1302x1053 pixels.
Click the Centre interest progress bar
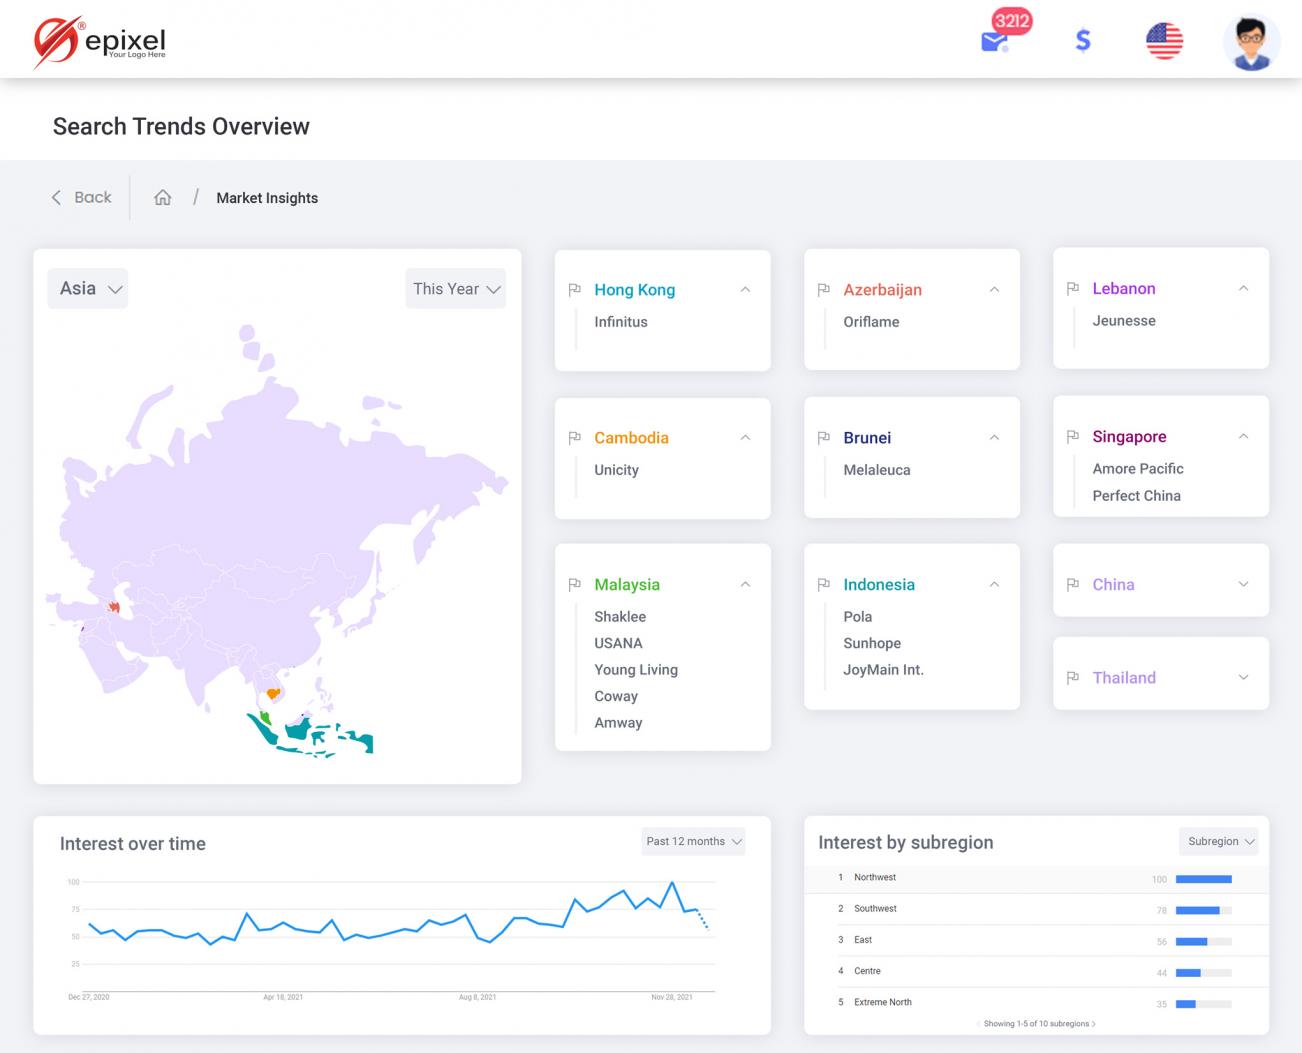(x=1204, y=972)
